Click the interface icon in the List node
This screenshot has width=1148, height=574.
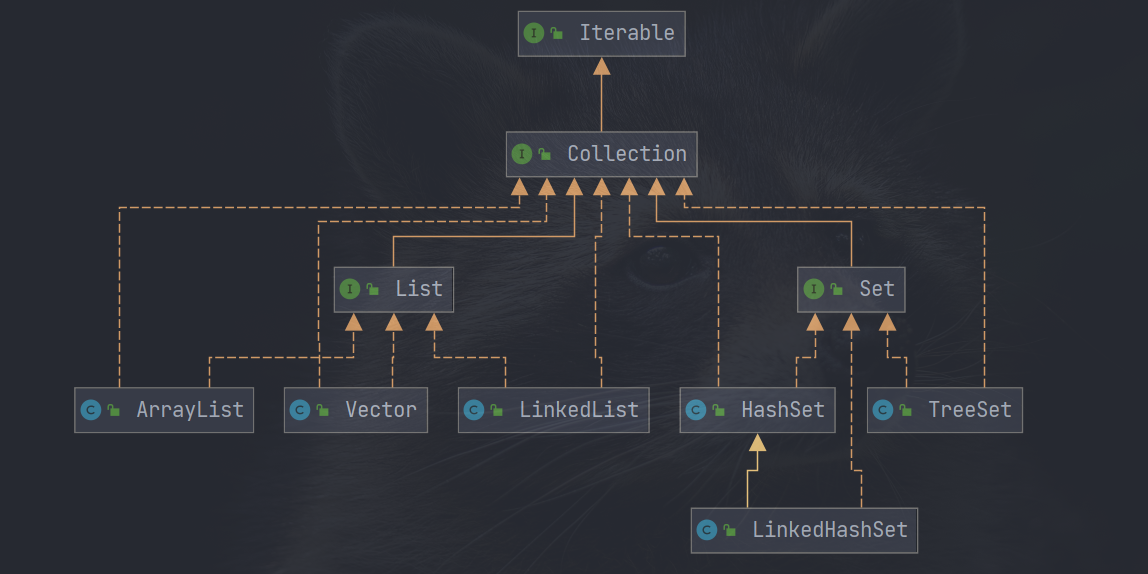coord(349,289)
